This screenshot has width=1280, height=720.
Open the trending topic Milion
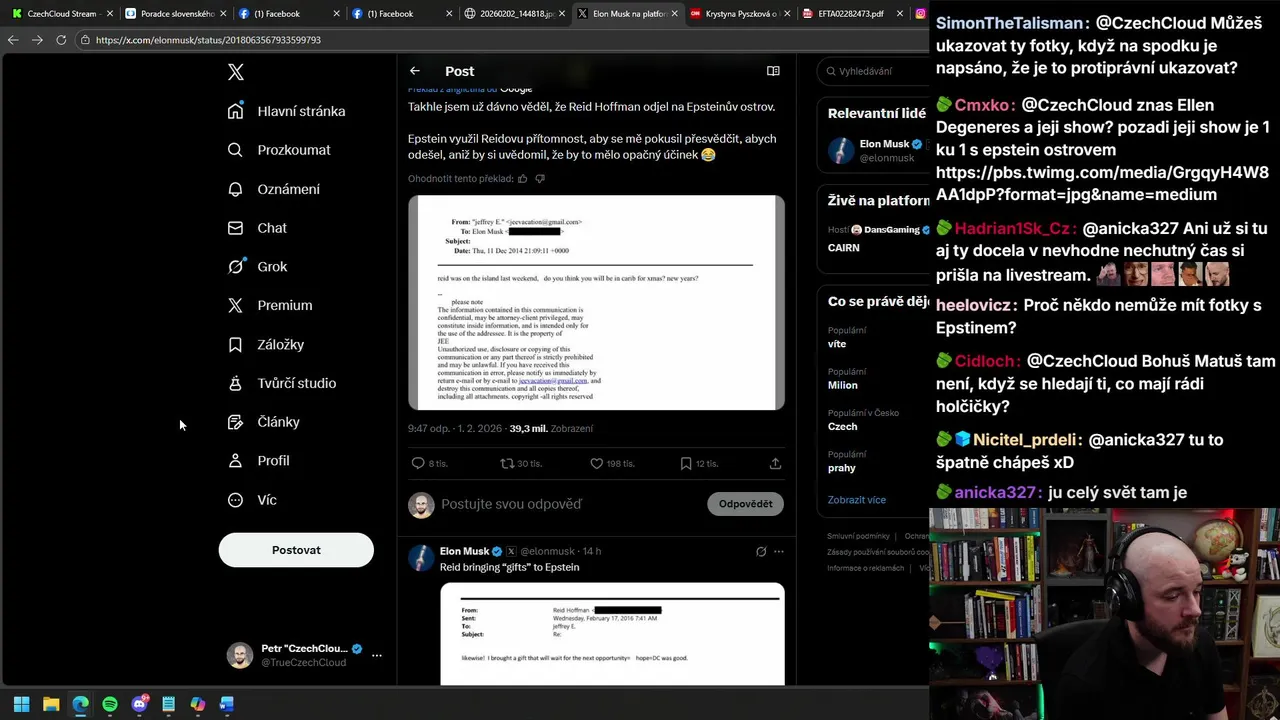[842, 385]
